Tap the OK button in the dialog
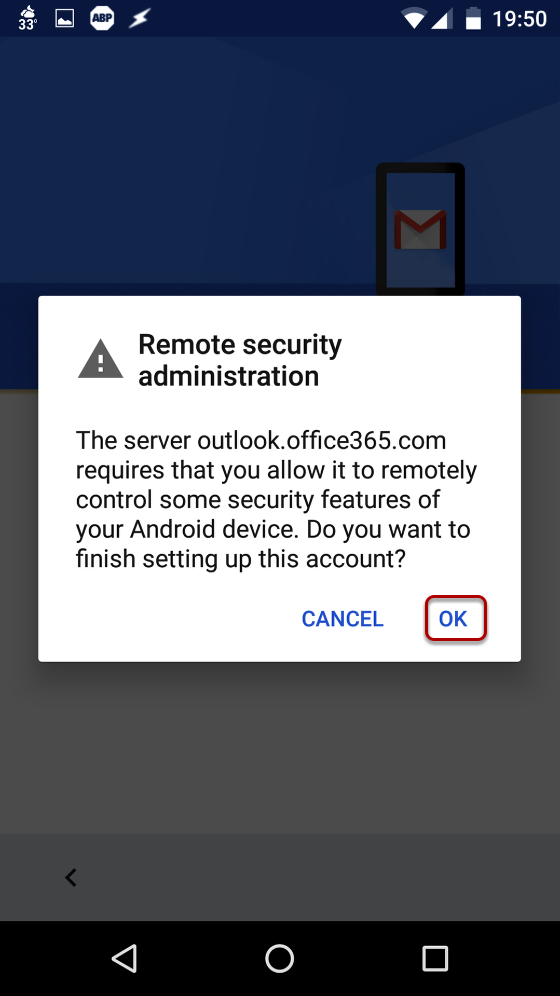560x996 pixels. [x=455, y=618]
